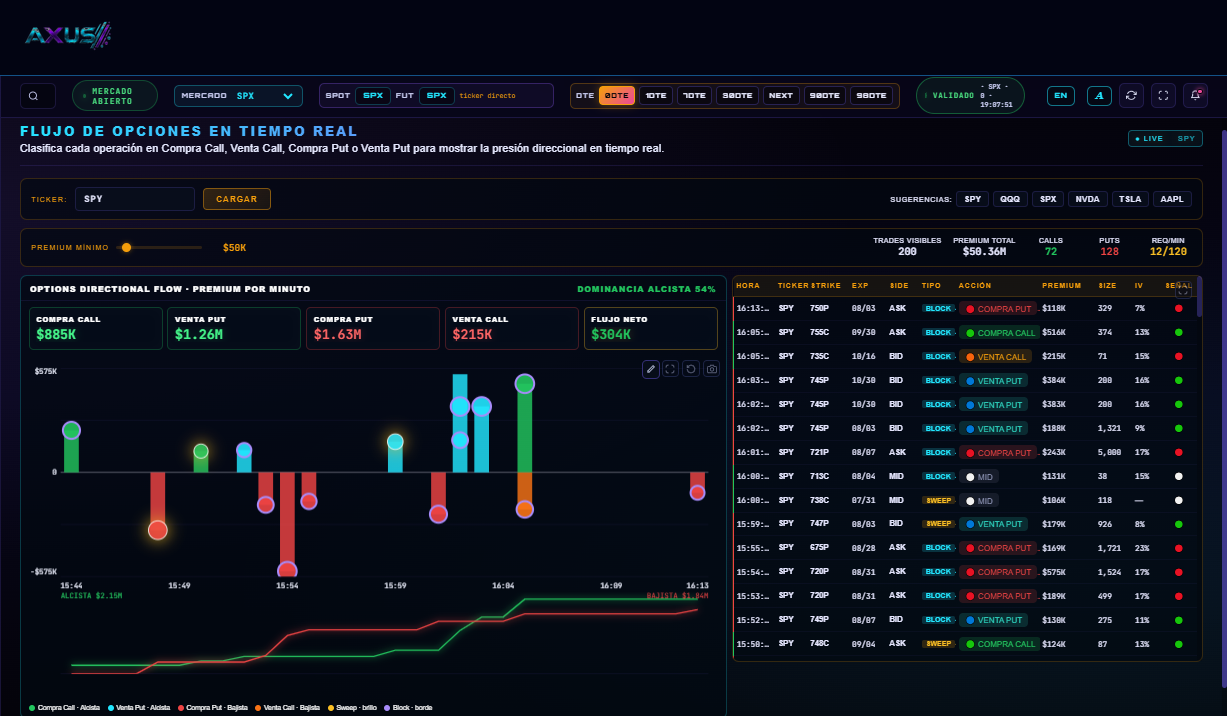The width and height of the screenshot is (1227, 716).
Task: Click the green signal dot in $516K row
Action: pos(1179,333)
